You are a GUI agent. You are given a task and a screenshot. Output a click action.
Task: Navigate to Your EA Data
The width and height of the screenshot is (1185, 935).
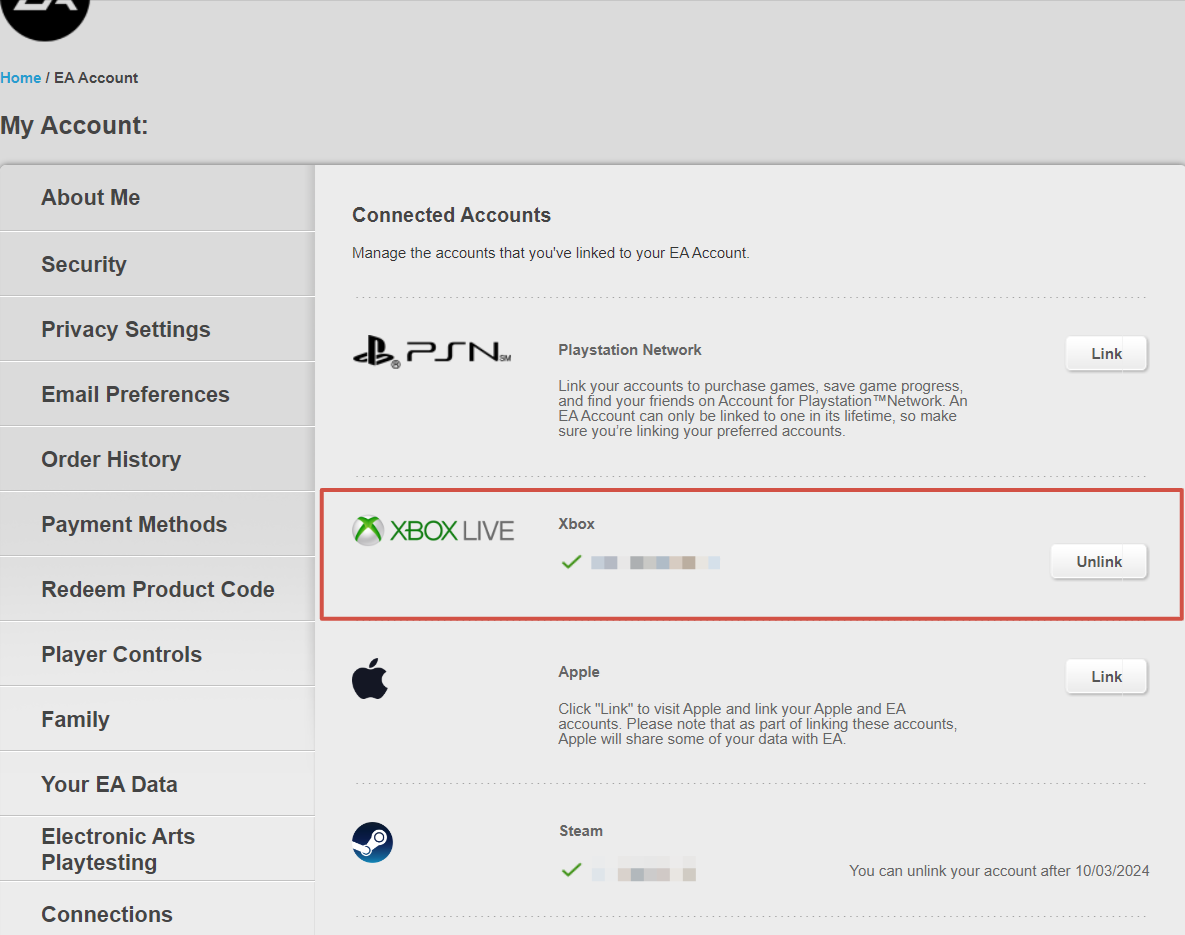coord(109,785)
